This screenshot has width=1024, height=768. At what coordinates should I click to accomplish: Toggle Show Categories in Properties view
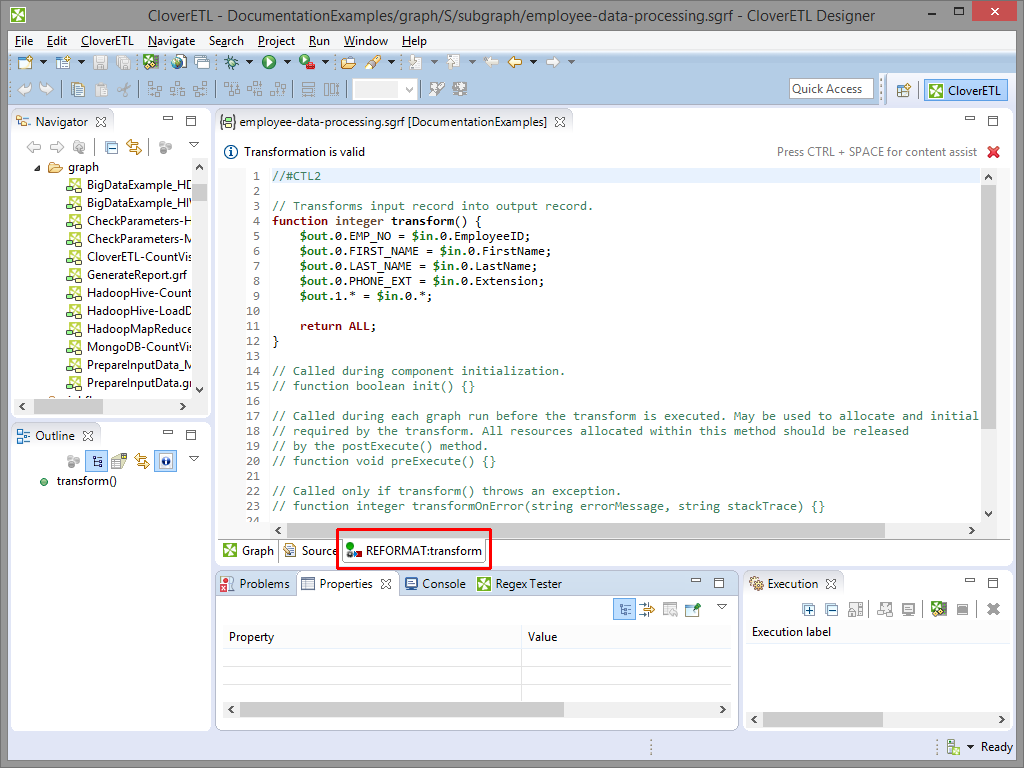point(624,609)
